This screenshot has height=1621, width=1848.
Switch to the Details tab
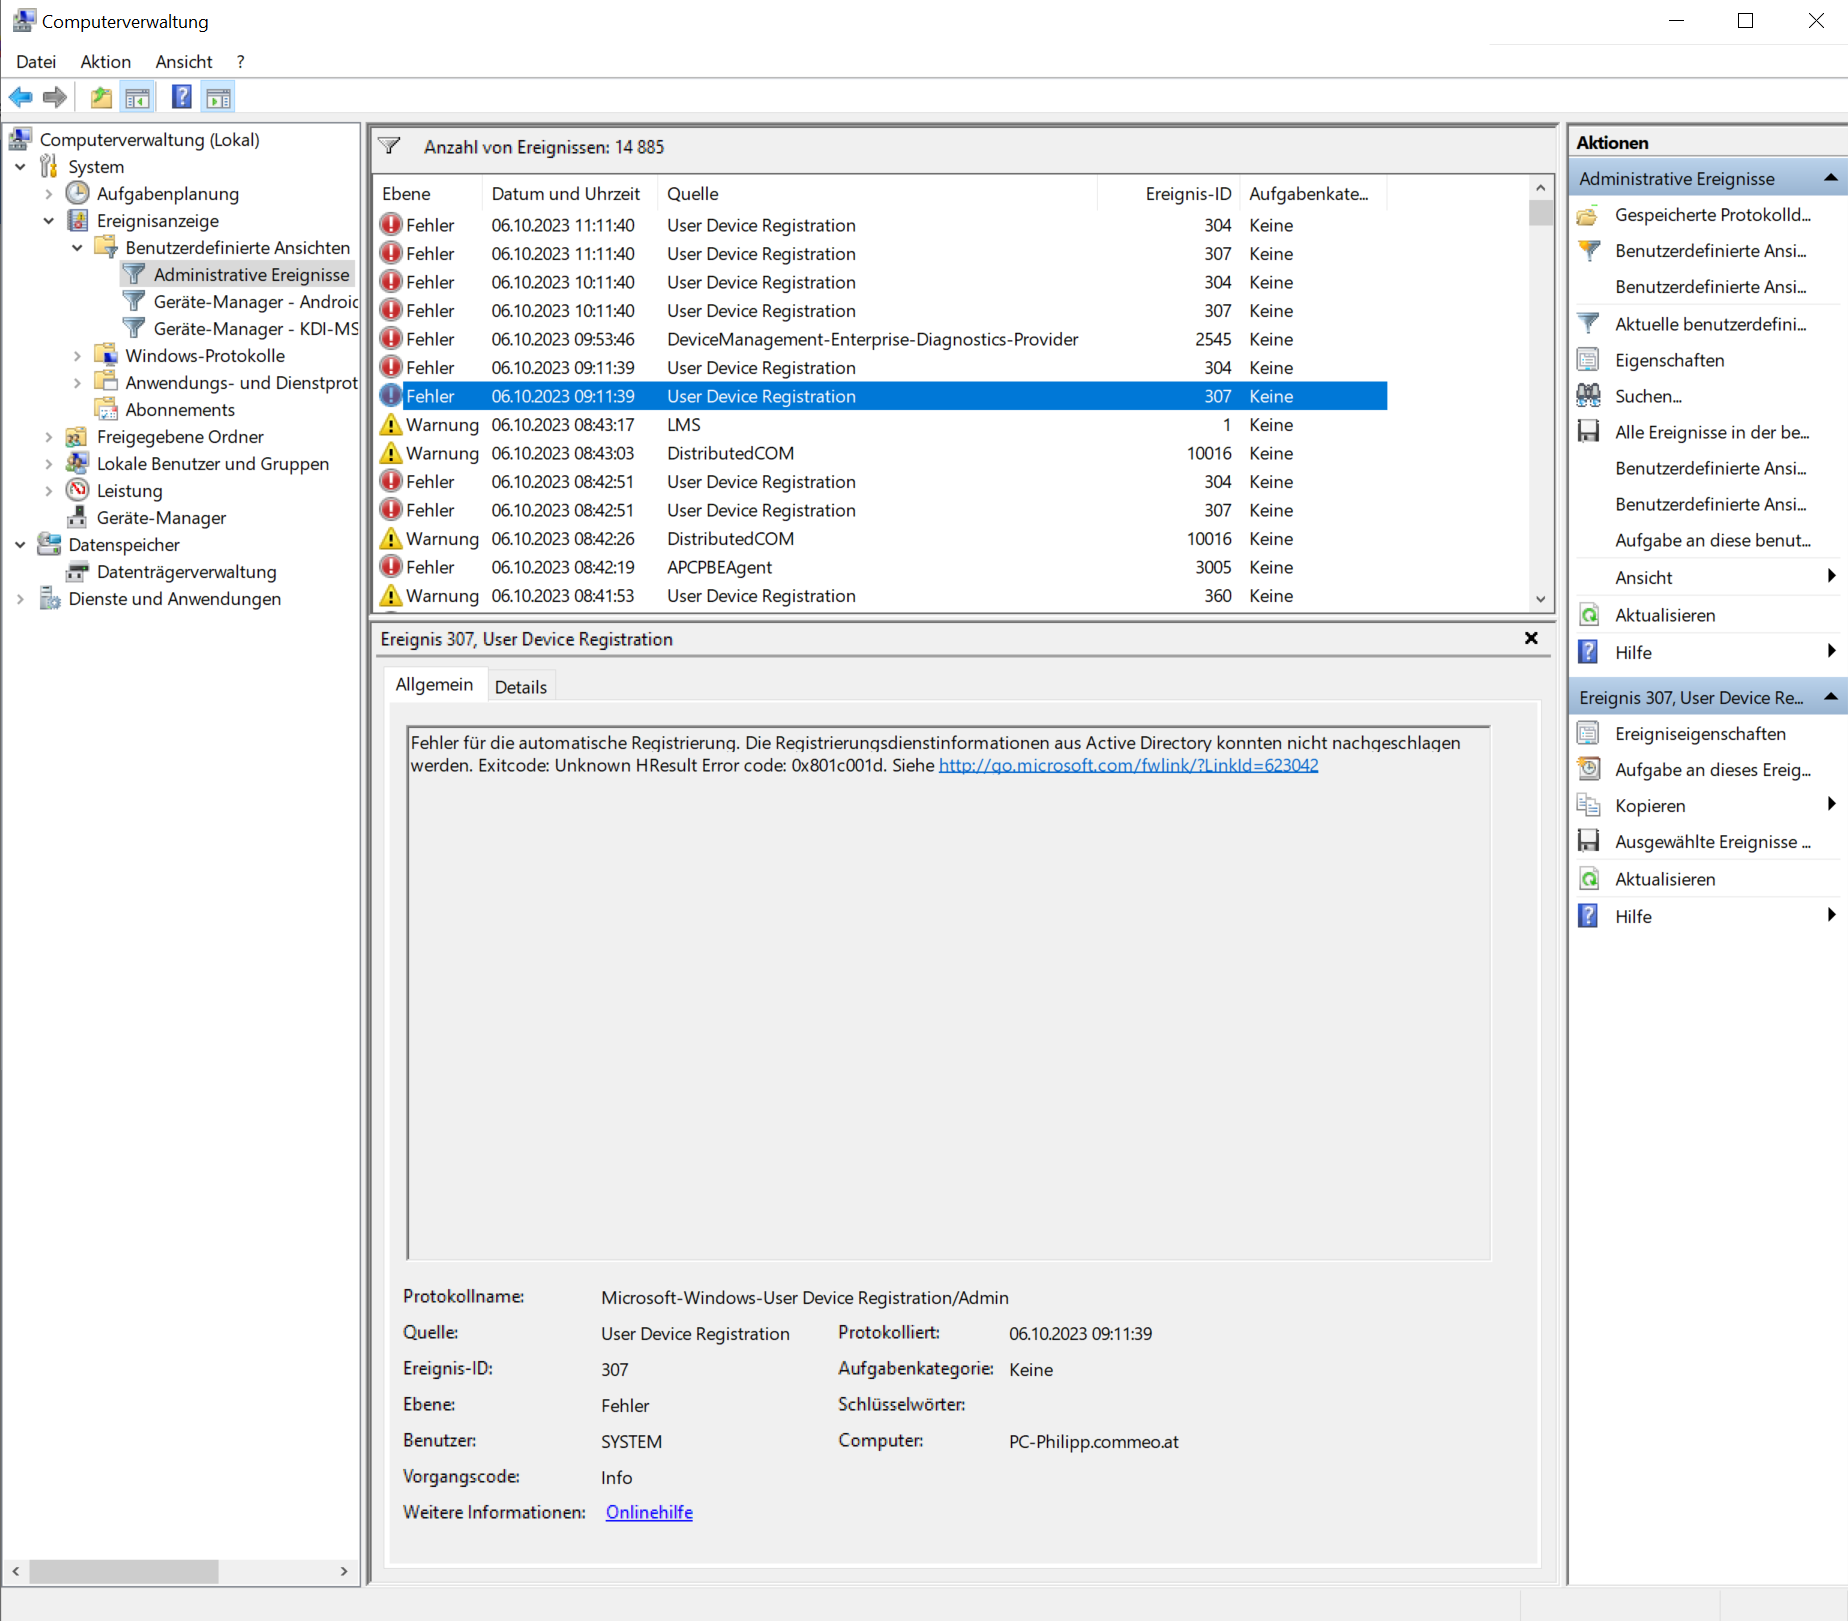click(x=520, y=687)
